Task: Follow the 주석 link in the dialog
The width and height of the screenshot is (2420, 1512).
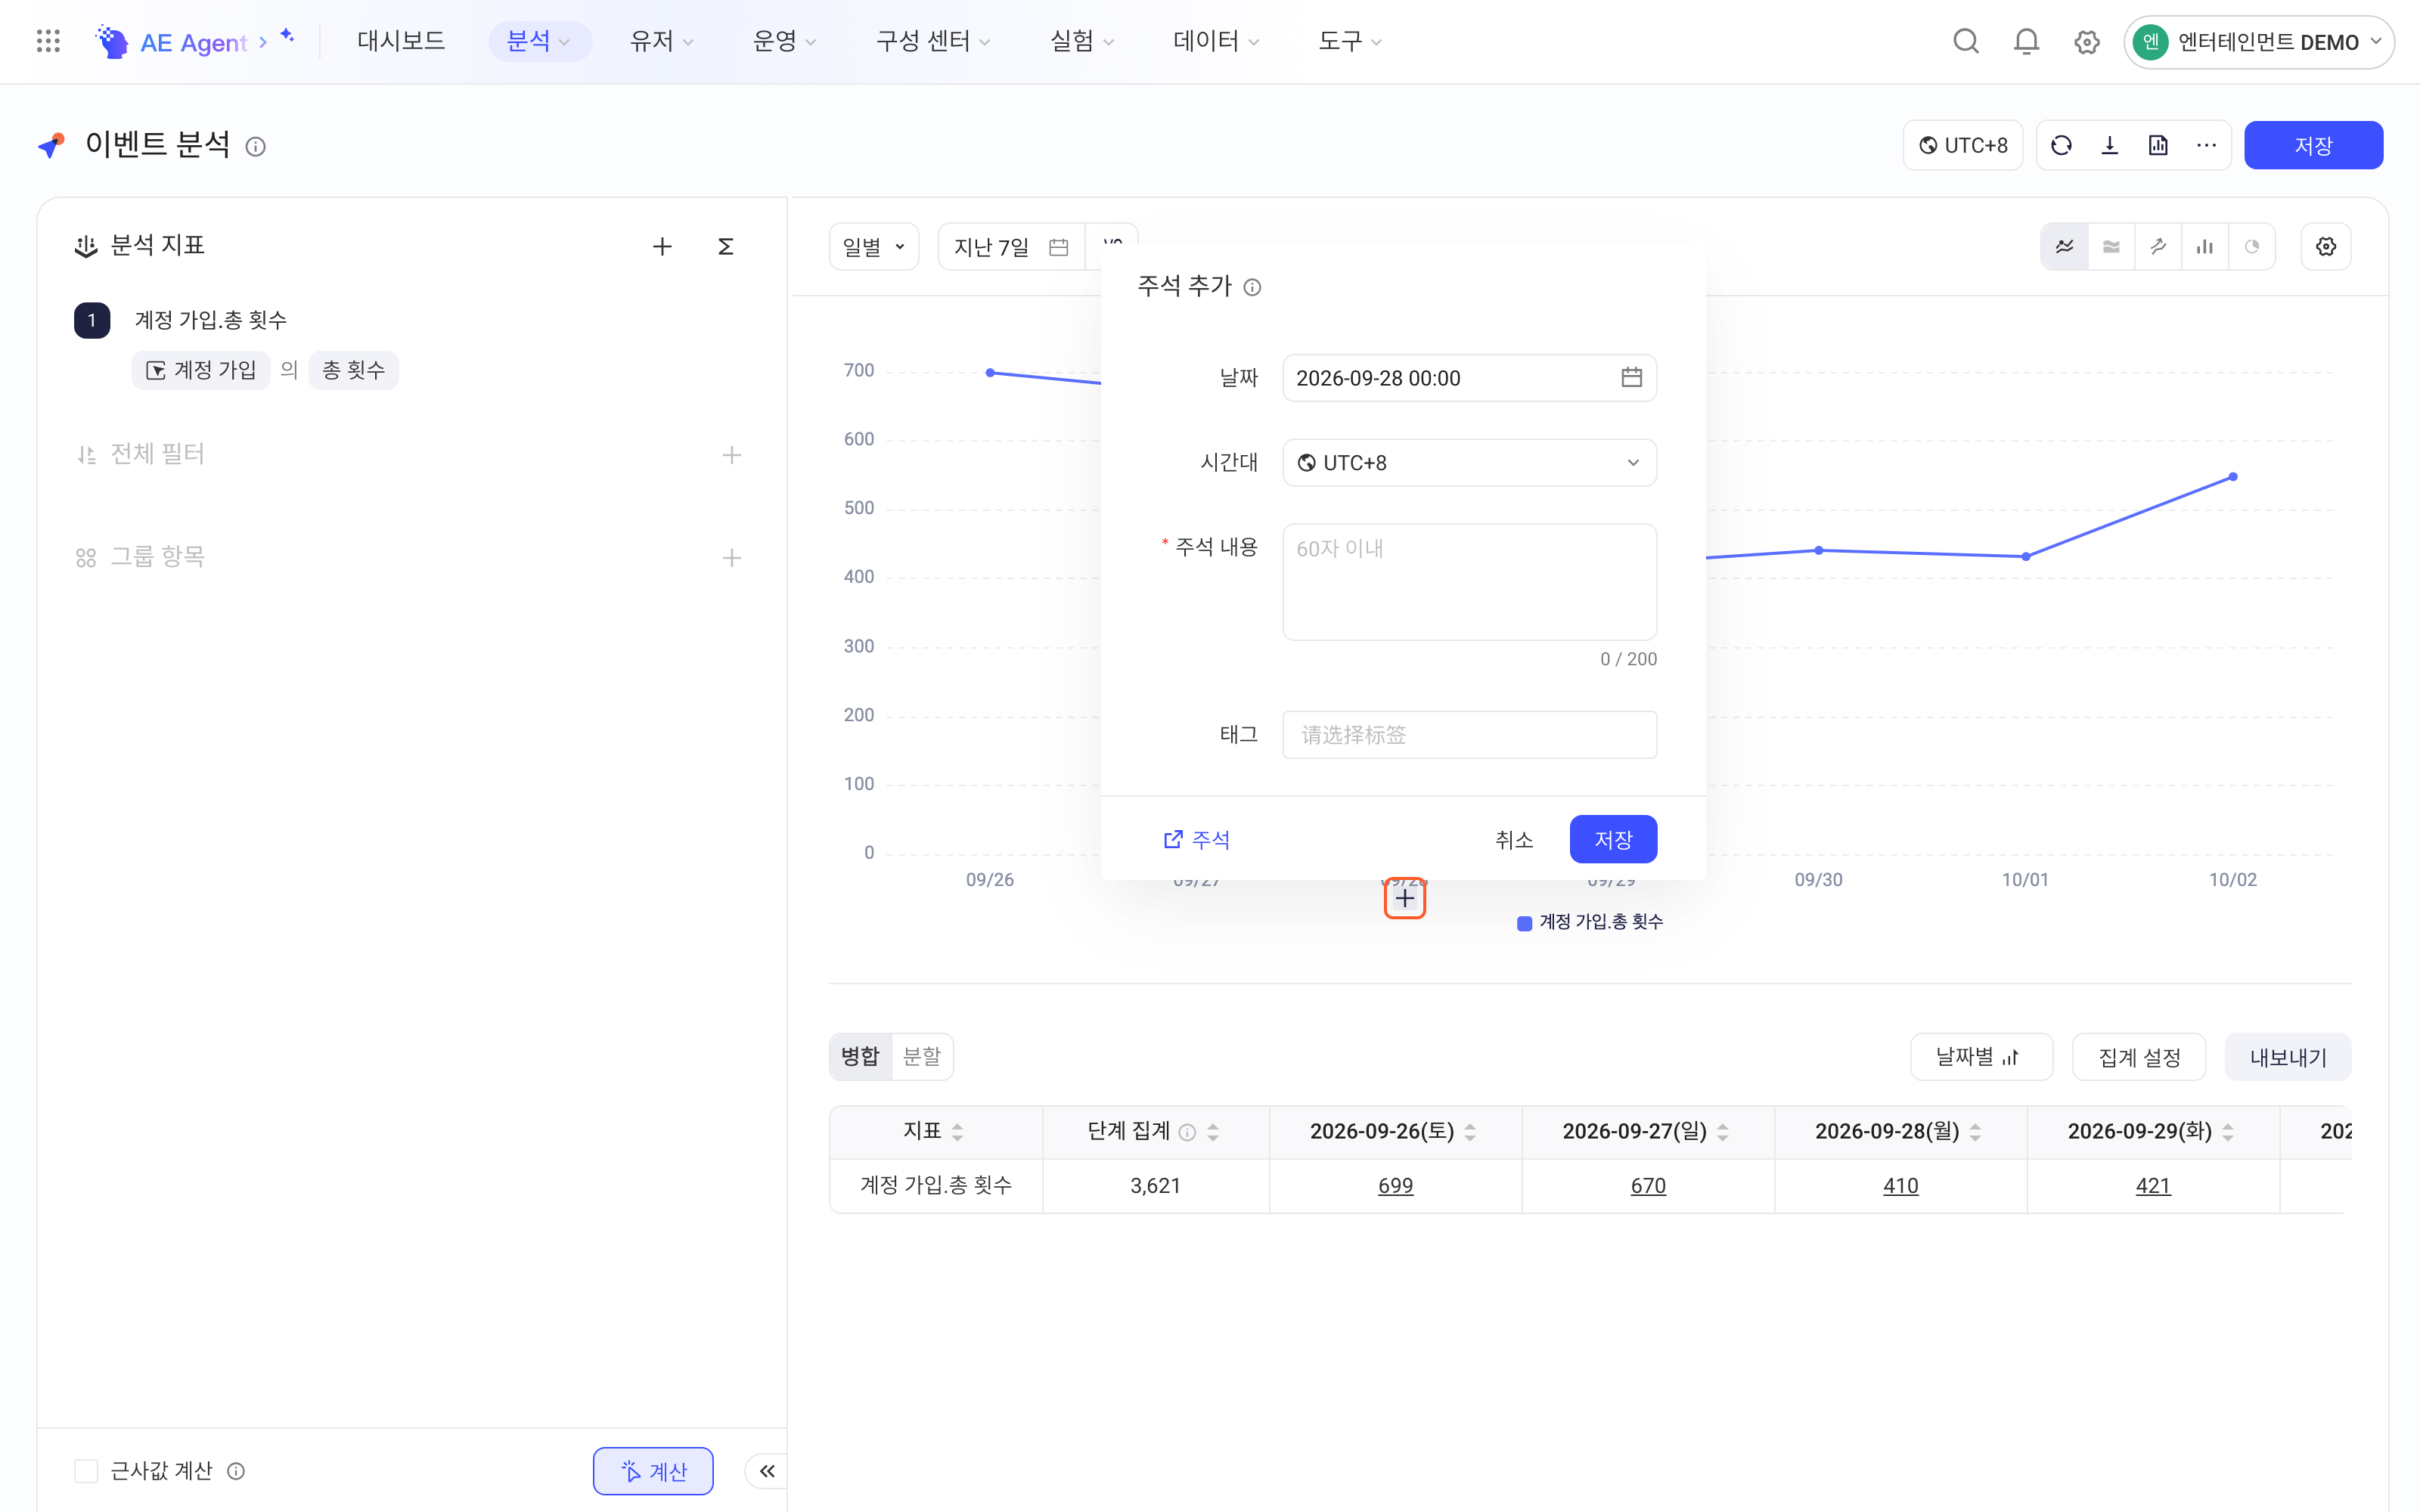Action: click(x=1197, y=839)
